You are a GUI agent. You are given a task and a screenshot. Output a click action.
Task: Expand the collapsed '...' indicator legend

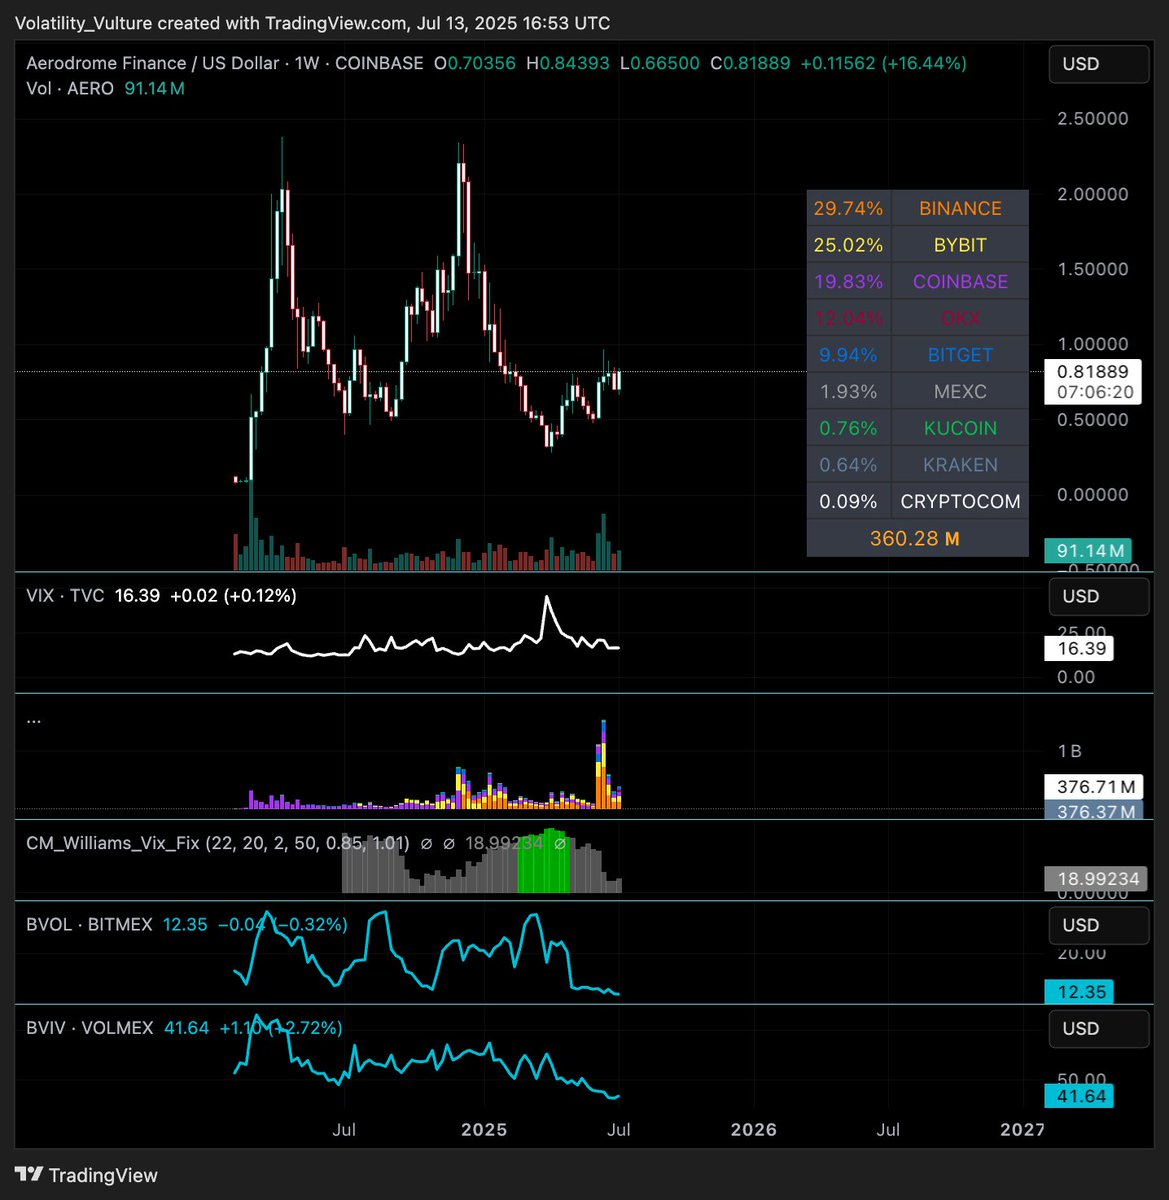(33, 719)
